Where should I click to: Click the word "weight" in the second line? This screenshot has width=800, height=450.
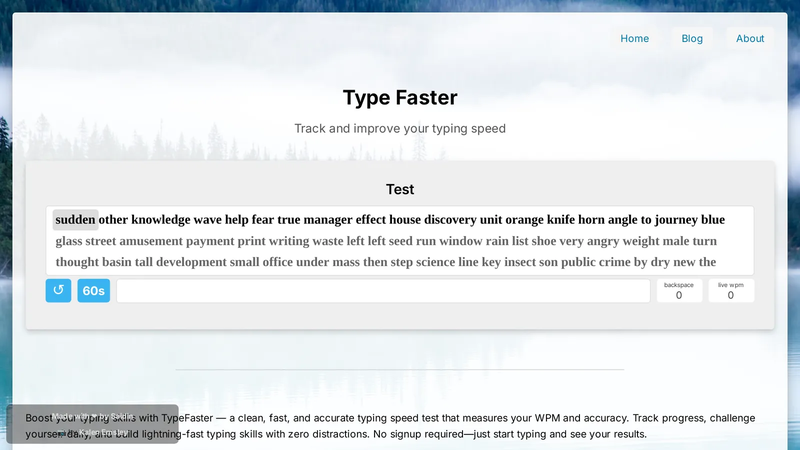point(641,241)
